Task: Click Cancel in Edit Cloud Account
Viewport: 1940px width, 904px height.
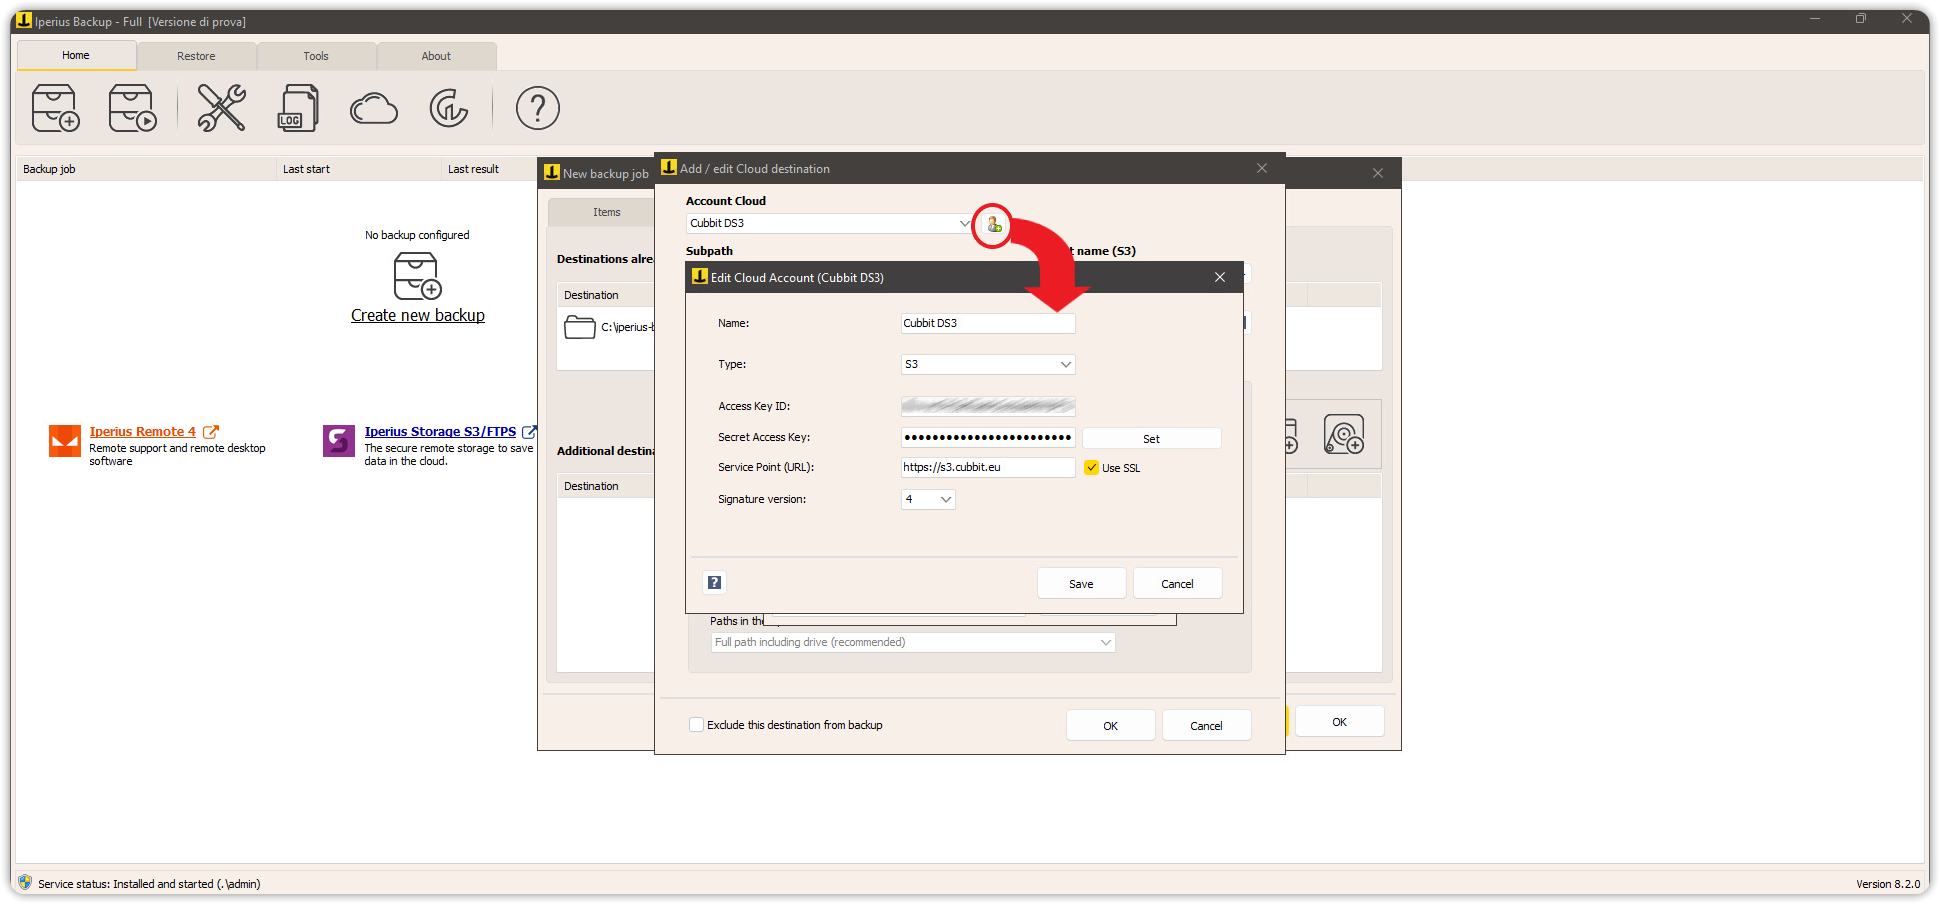Action: tap(1177, 584)
